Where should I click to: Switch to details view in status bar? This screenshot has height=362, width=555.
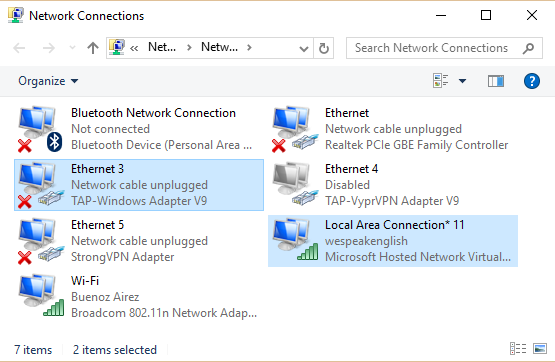point(518,349)
